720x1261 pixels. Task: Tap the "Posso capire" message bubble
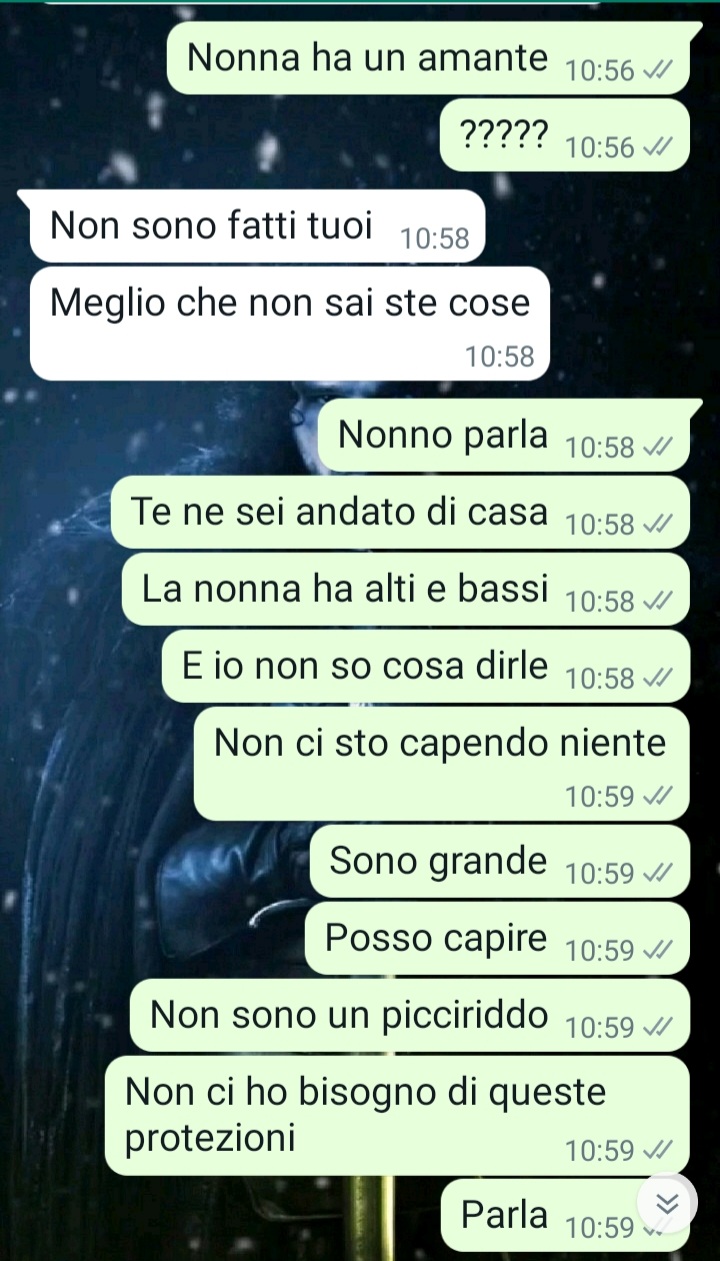pos(497,938)
